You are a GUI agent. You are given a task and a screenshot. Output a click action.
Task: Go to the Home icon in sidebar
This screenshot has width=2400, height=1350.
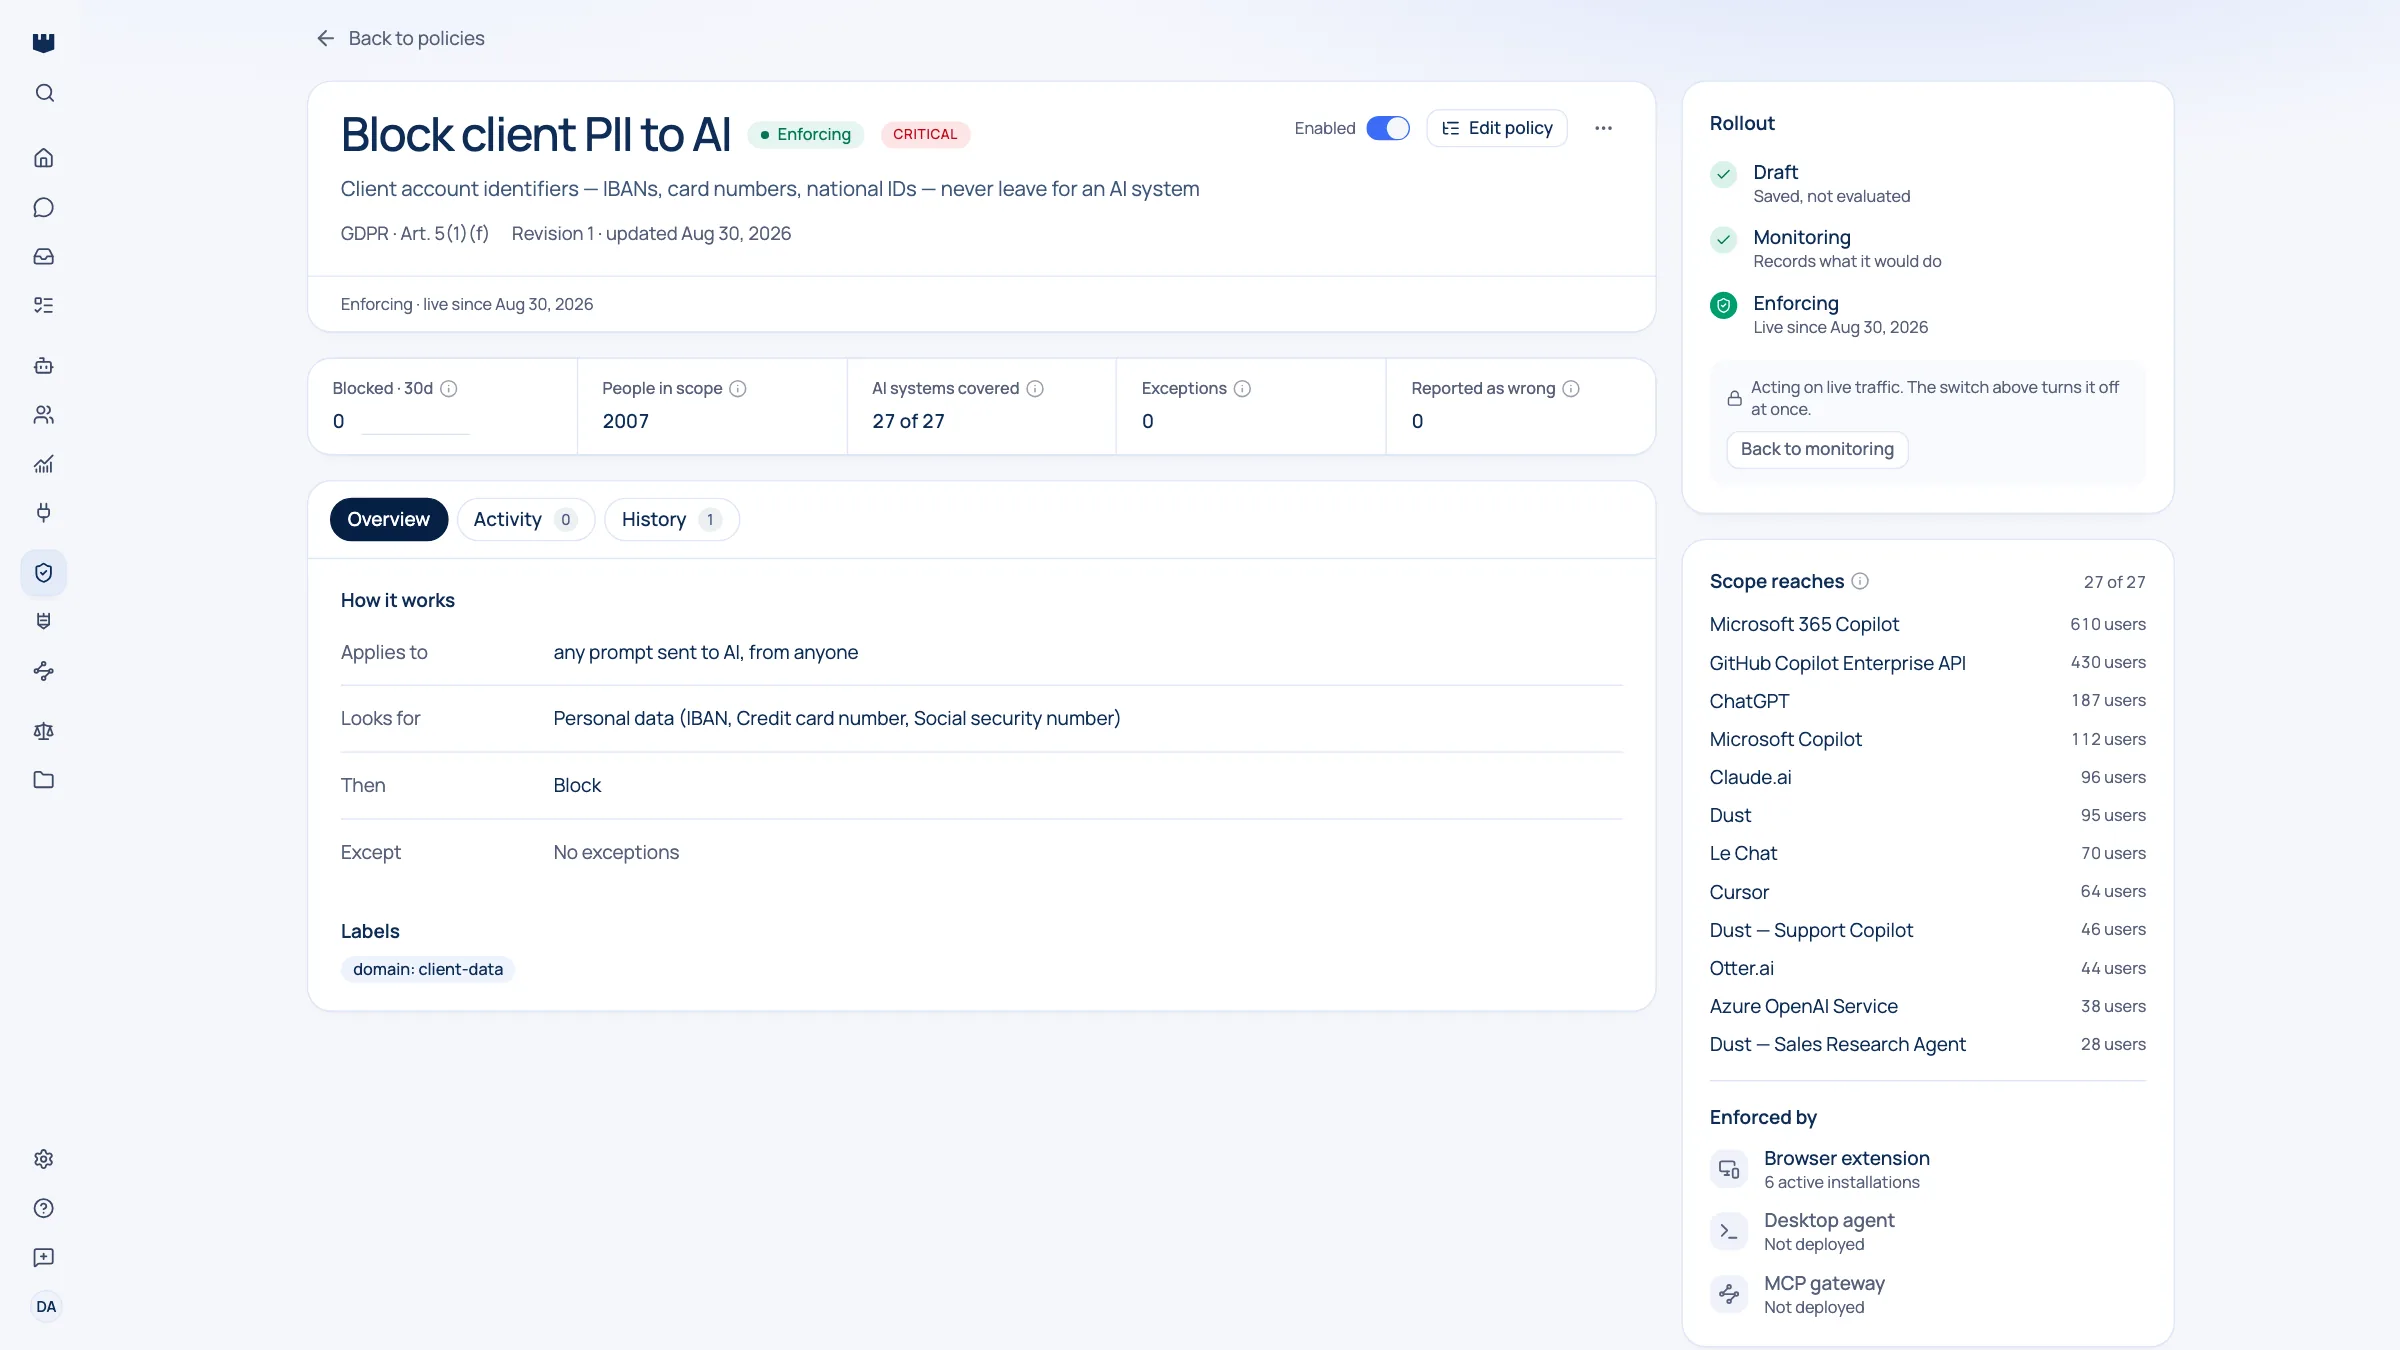click(44, 158)
